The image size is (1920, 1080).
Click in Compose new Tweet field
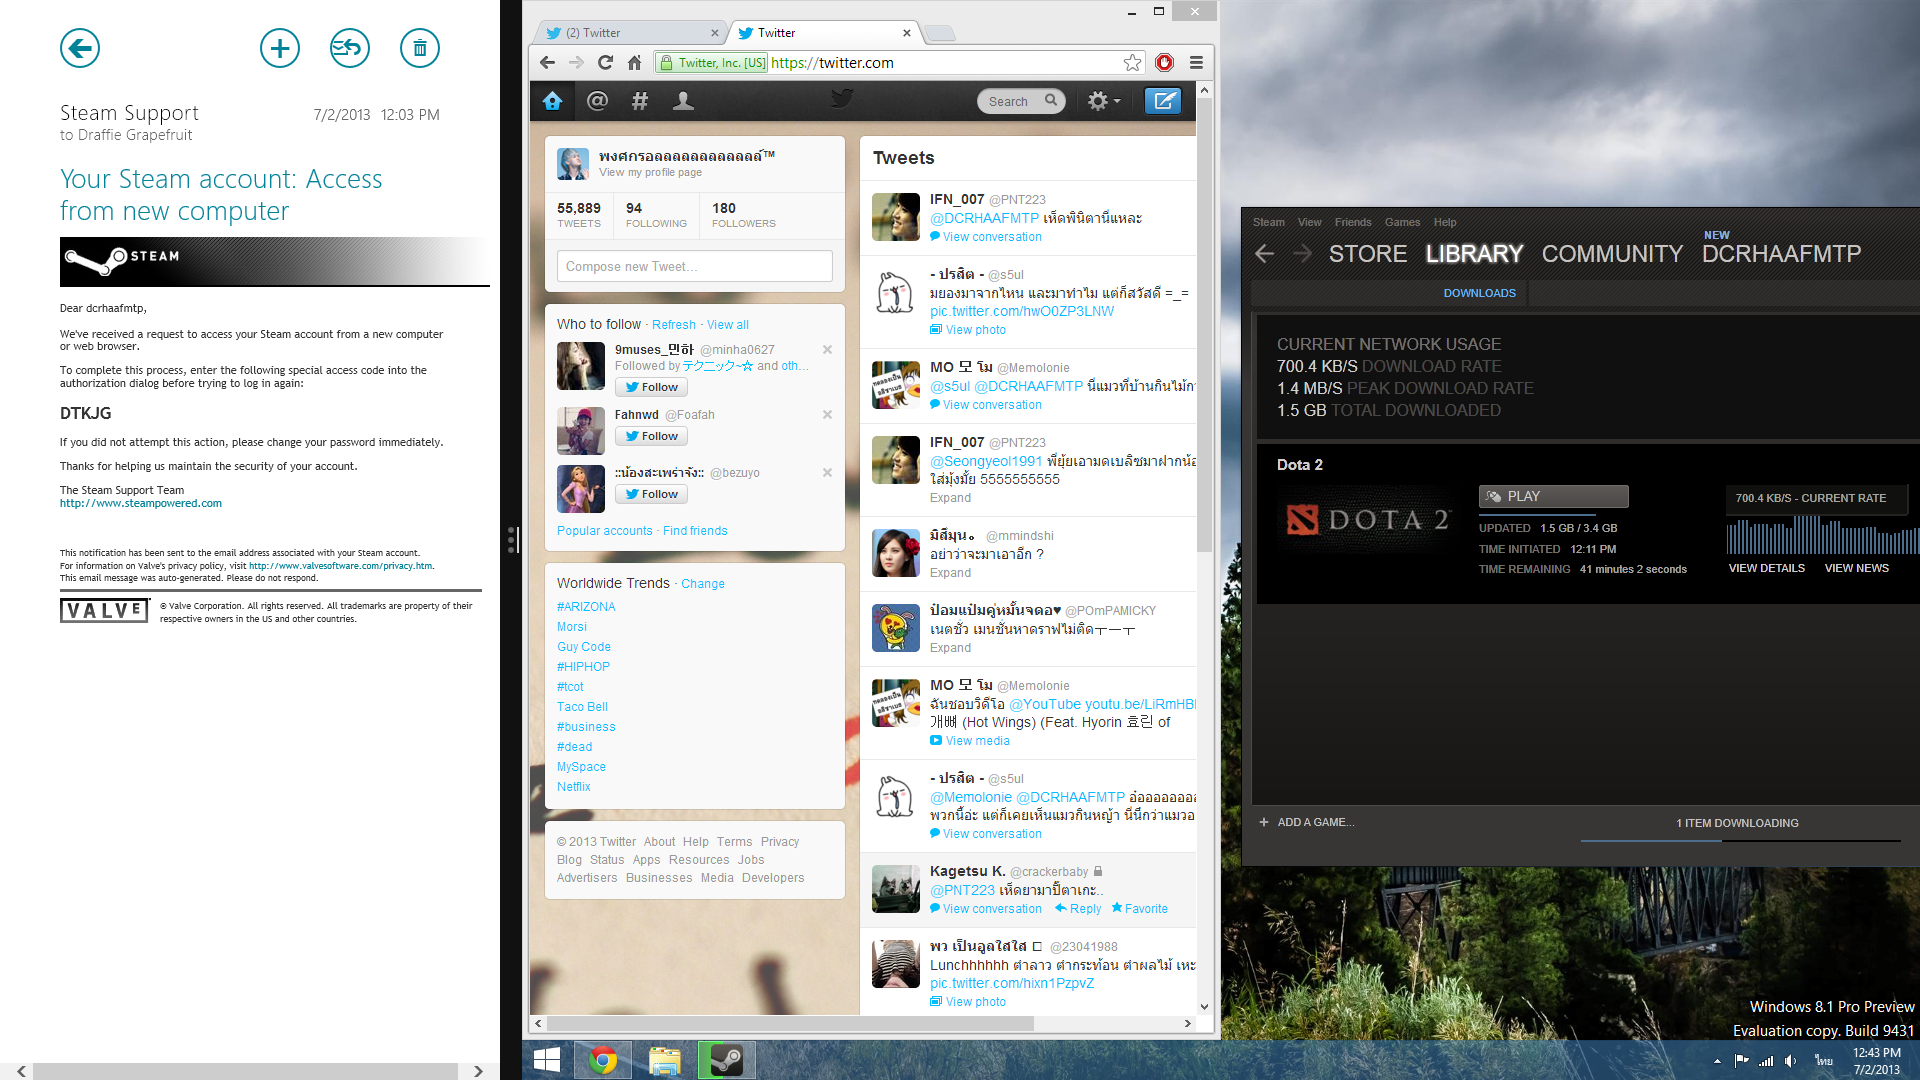point(694,267)
